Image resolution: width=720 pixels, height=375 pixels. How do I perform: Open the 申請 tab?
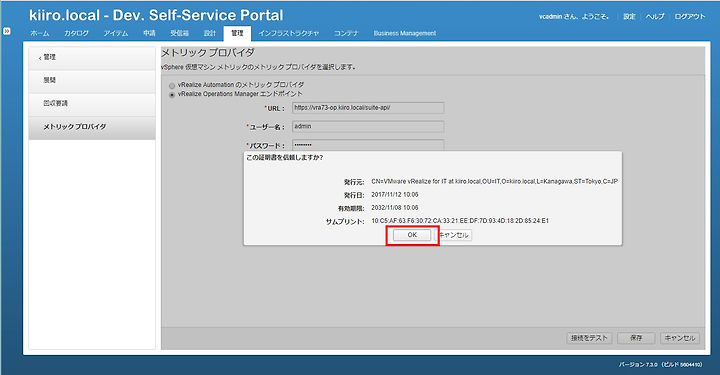149,34
